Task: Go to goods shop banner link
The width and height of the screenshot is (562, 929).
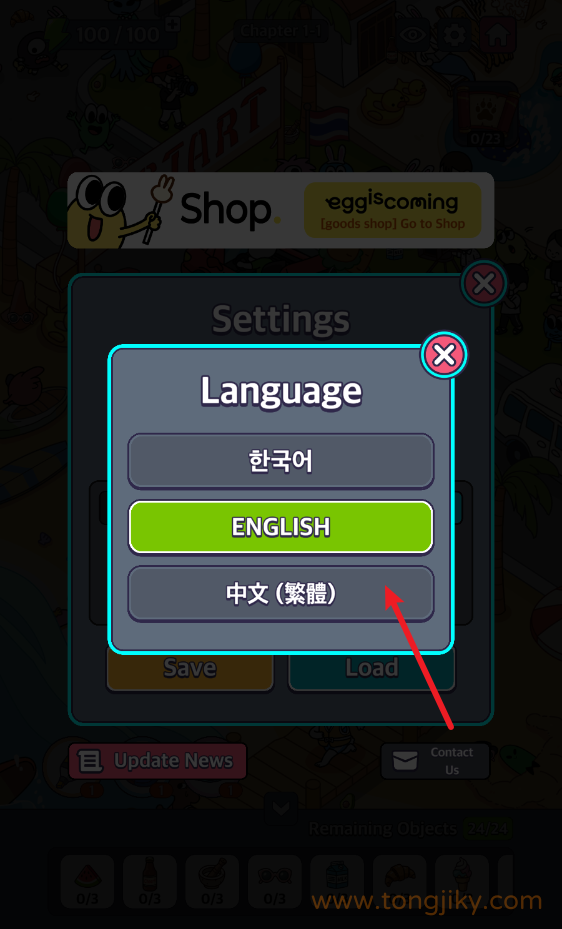Action: click(x=393, y=210)
